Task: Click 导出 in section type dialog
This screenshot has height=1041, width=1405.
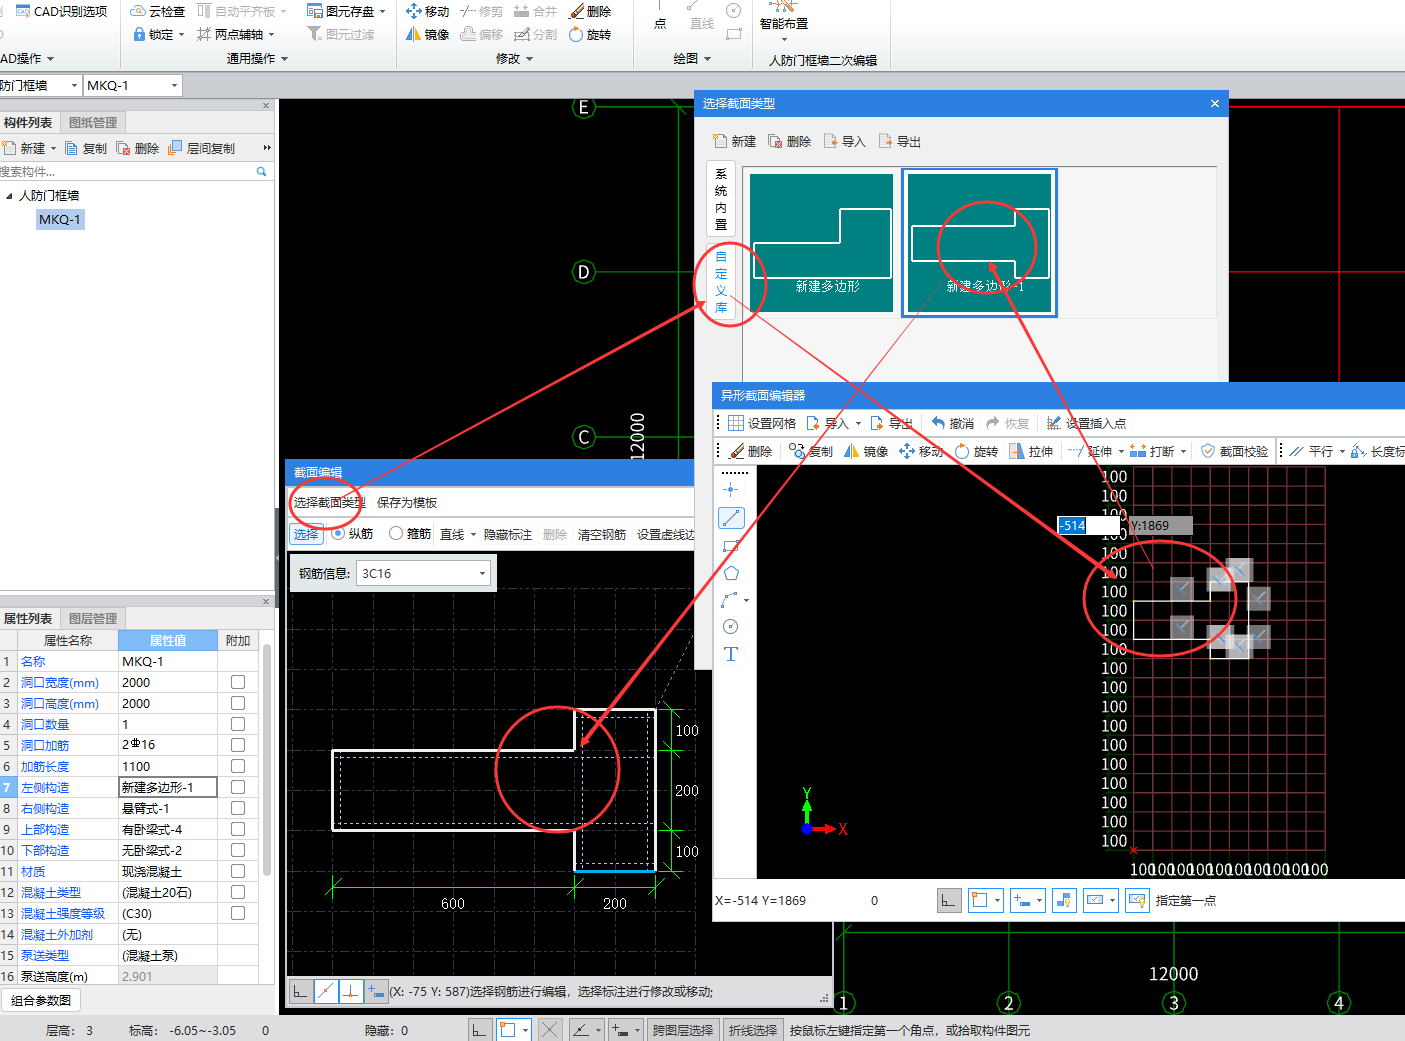Action: (899, 141)
